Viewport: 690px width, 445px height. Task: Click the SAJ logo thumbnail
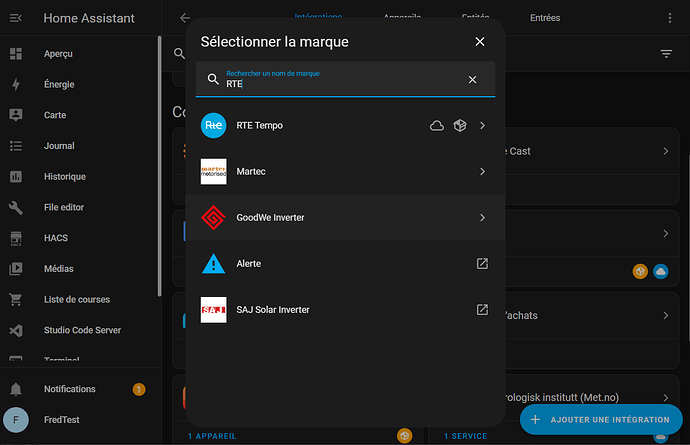coord(213,310)
